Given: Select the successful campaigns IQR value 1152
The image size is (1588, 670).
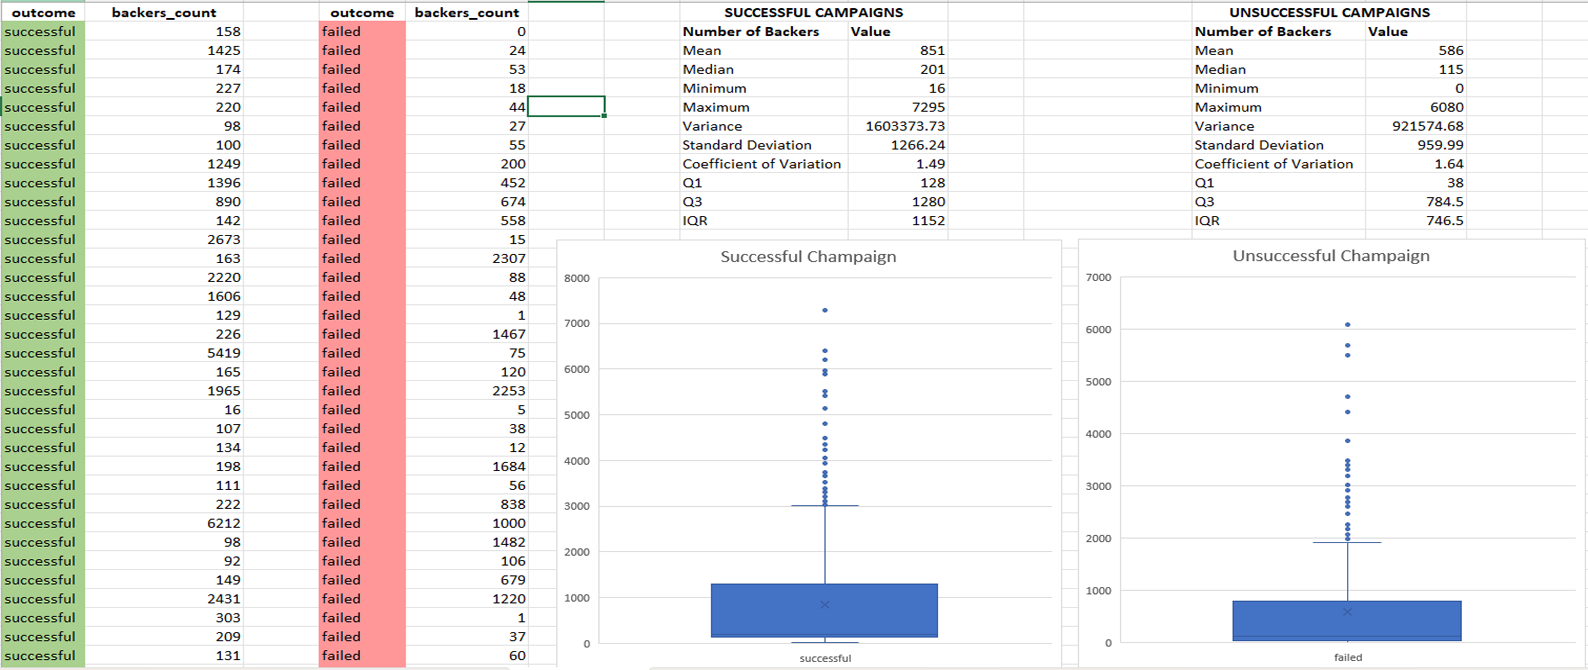Looking at the screenshot, I should (x=927, y=220).
